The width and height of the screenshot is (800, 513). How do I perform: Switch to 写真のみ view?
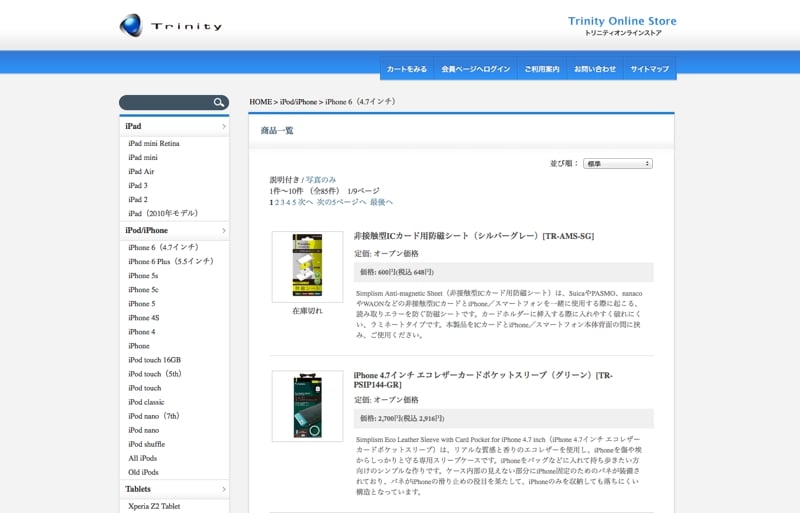pos(321,179)
